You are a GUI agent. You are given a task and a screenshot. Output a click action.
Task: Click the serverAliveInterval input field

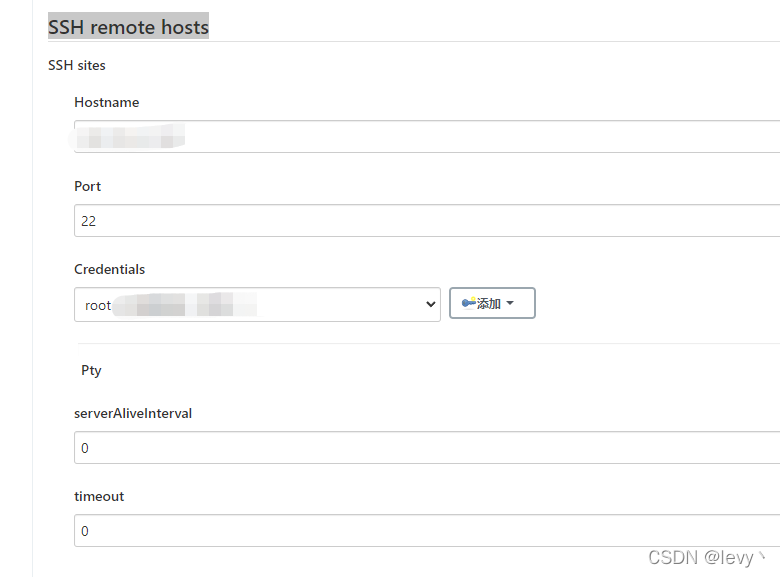(x=427, y=448)
